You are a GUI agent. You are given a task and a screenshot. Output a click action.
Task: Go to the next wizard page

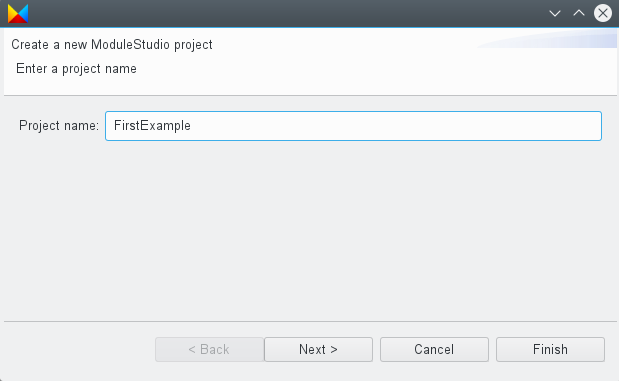point(318,349)
